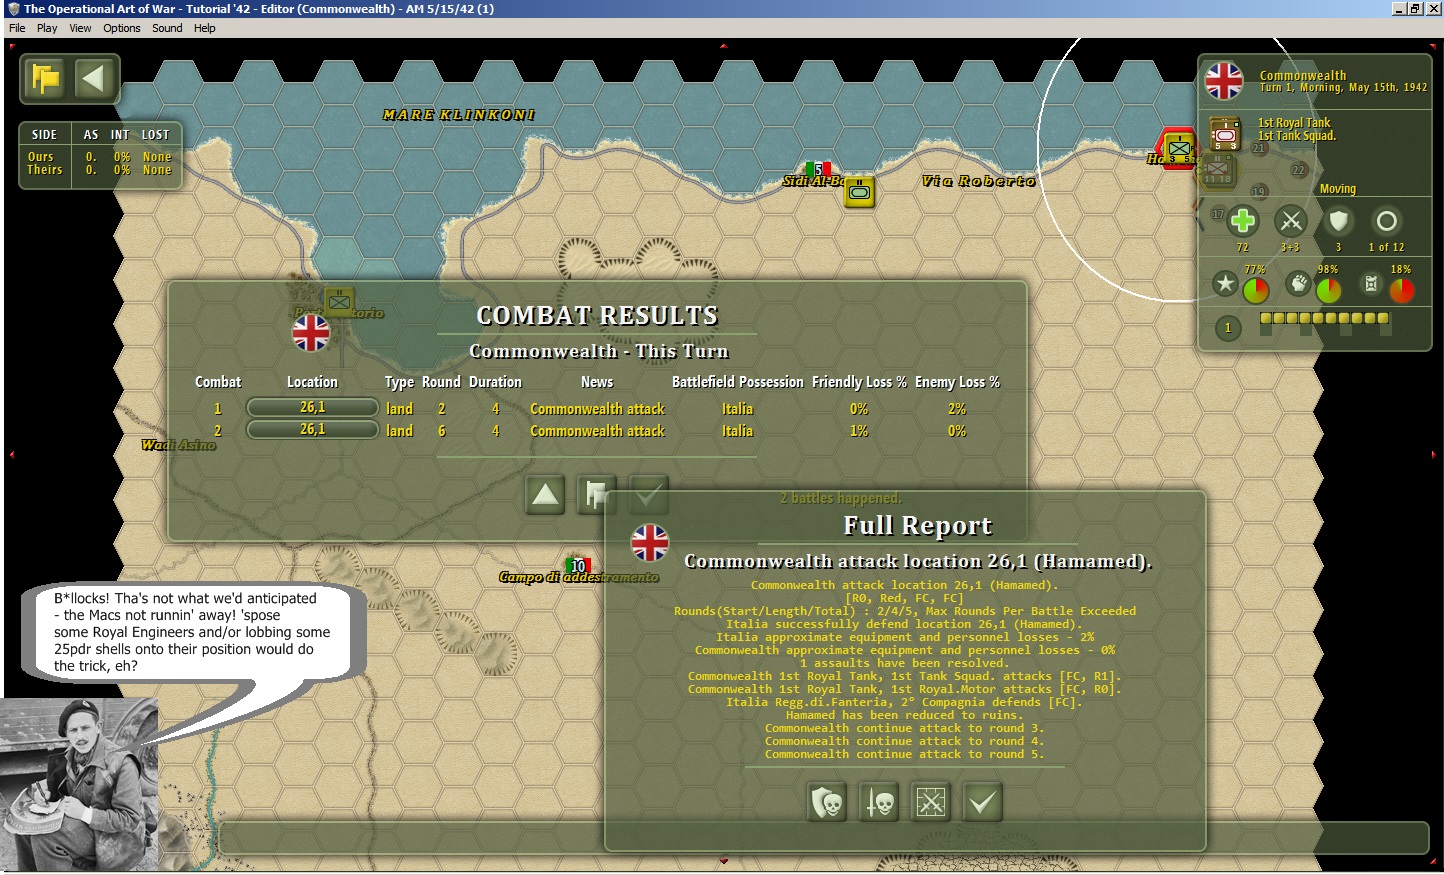Select the red-highlighted unit counter on the coast

click(x=1179, y=148)
